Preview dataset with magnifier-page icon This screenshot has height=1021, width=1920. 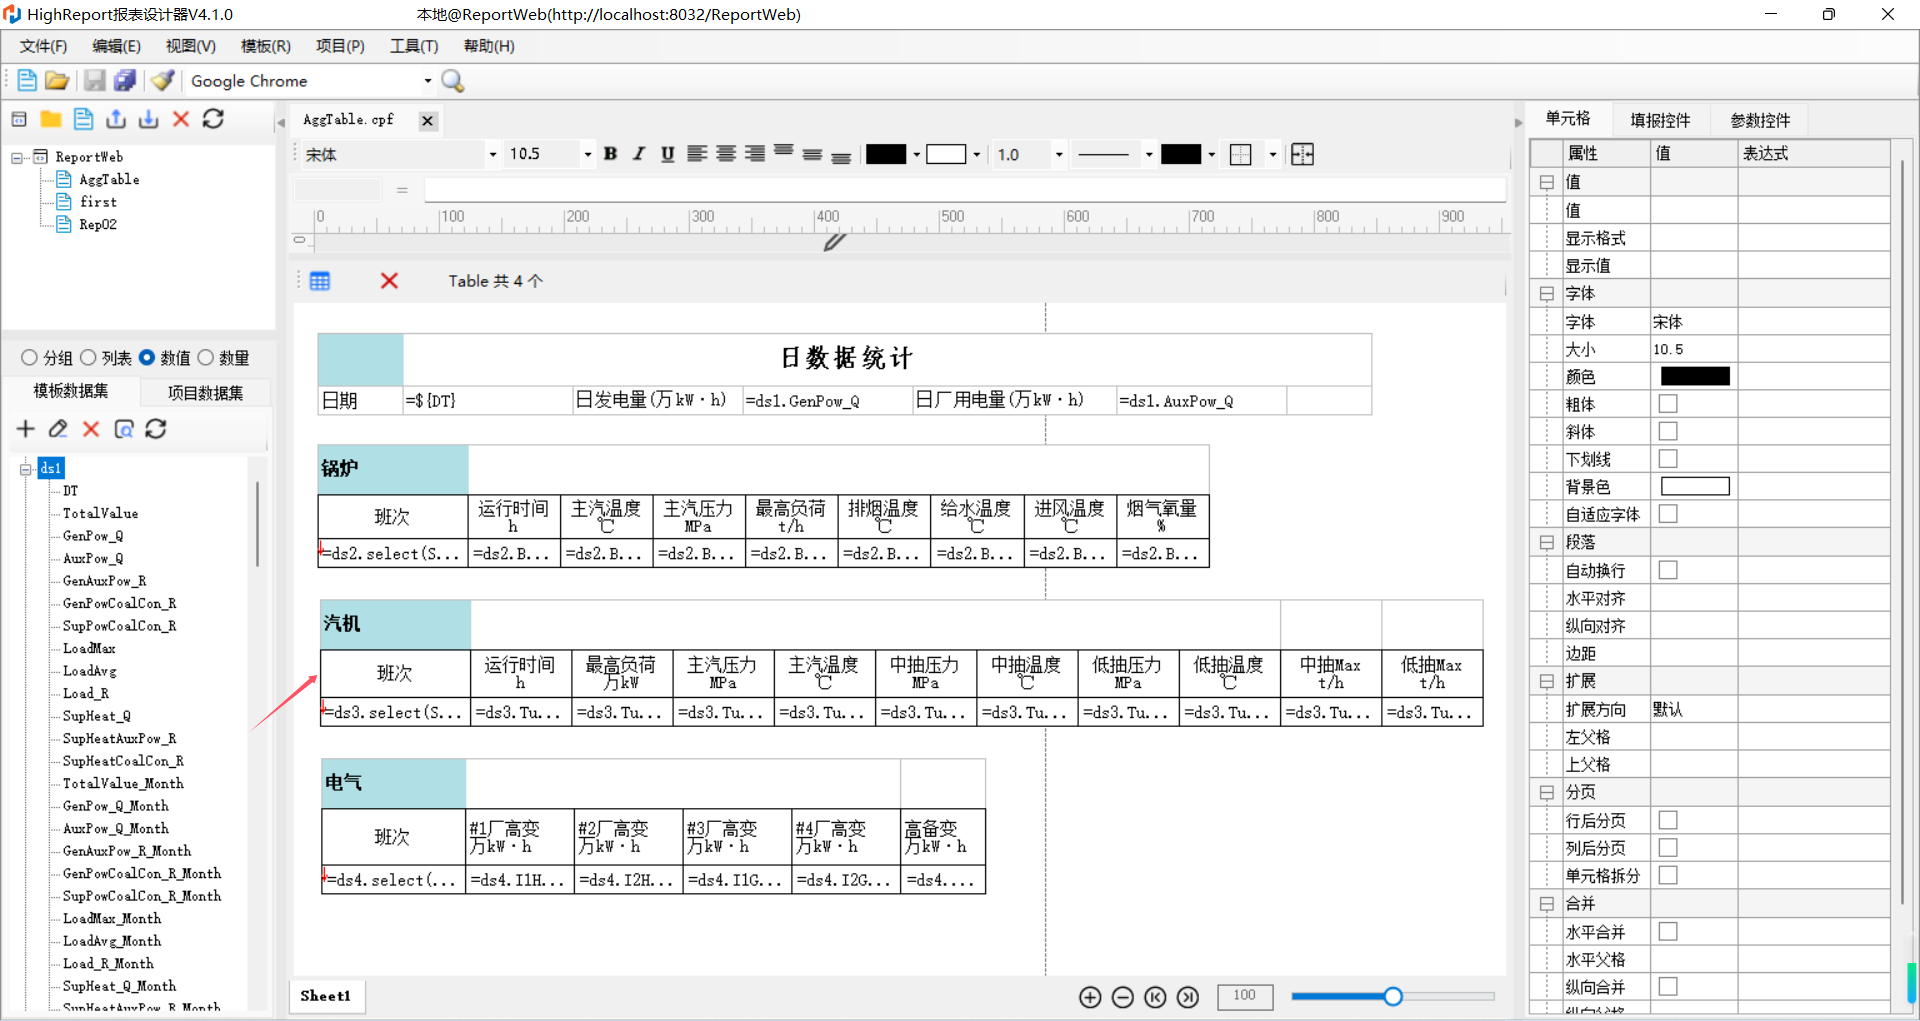[x=124, y=429]
